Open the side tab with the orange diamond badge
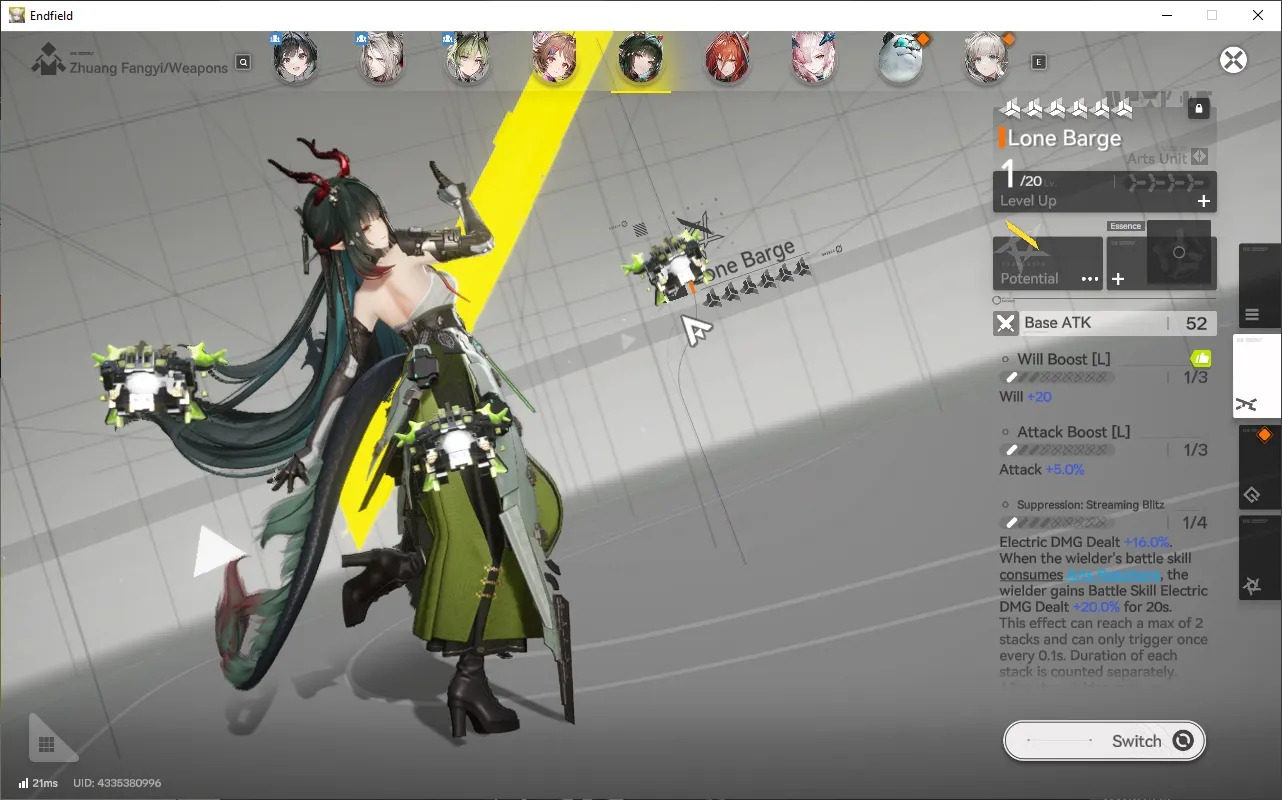1282x800 pixels. tap(1260, 467)
